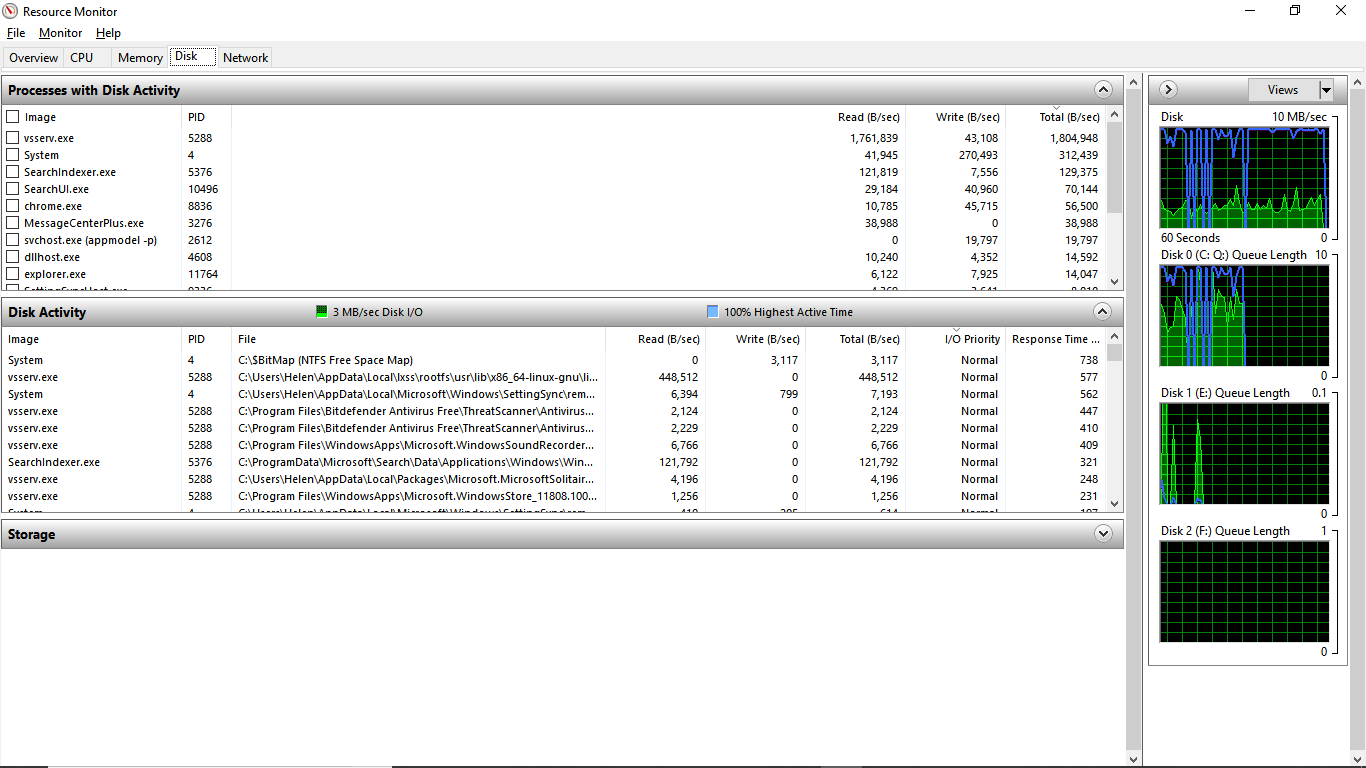Open the Views dropdown arrow

(x=1326, y=90)
